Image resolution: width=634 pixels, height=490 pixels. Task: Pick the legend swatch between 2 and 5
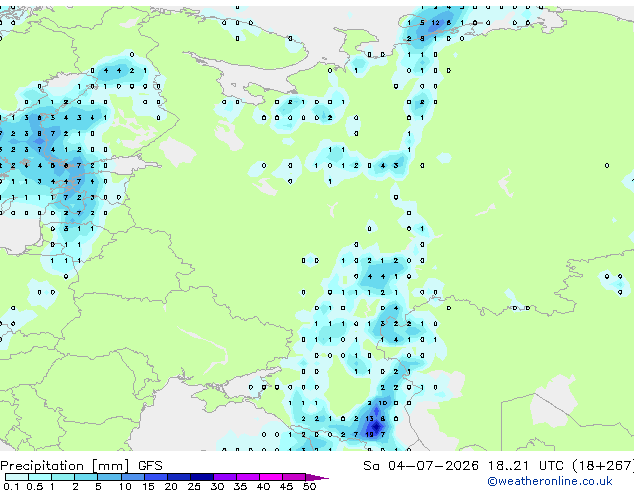(86, 477)
